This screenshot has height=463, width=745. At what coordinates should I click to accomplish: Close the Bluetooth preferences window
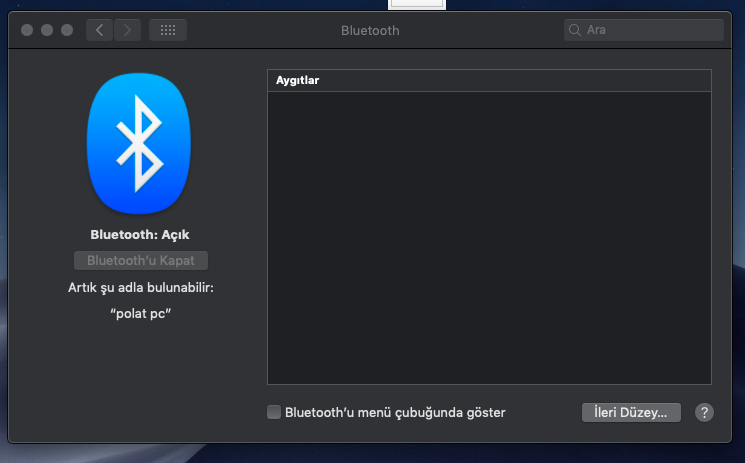(x=27, y=30)
